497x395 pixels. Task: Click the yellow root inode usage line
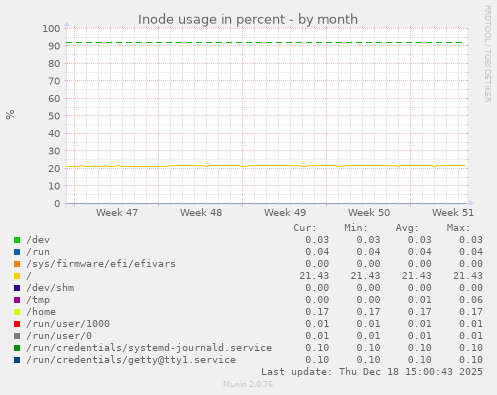pos(266,166)
